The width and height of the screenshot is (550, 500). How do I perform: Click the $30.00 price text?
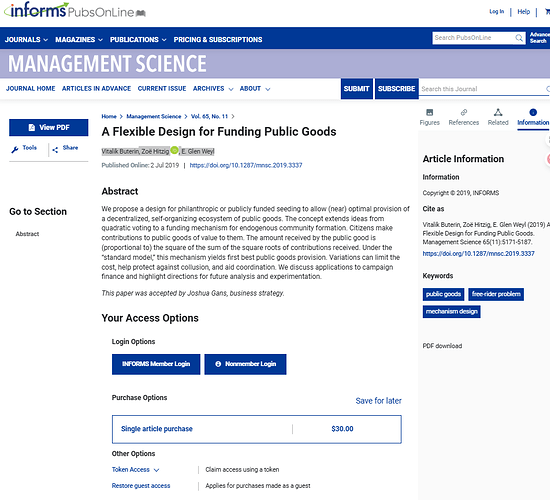(x=342, y=429)
